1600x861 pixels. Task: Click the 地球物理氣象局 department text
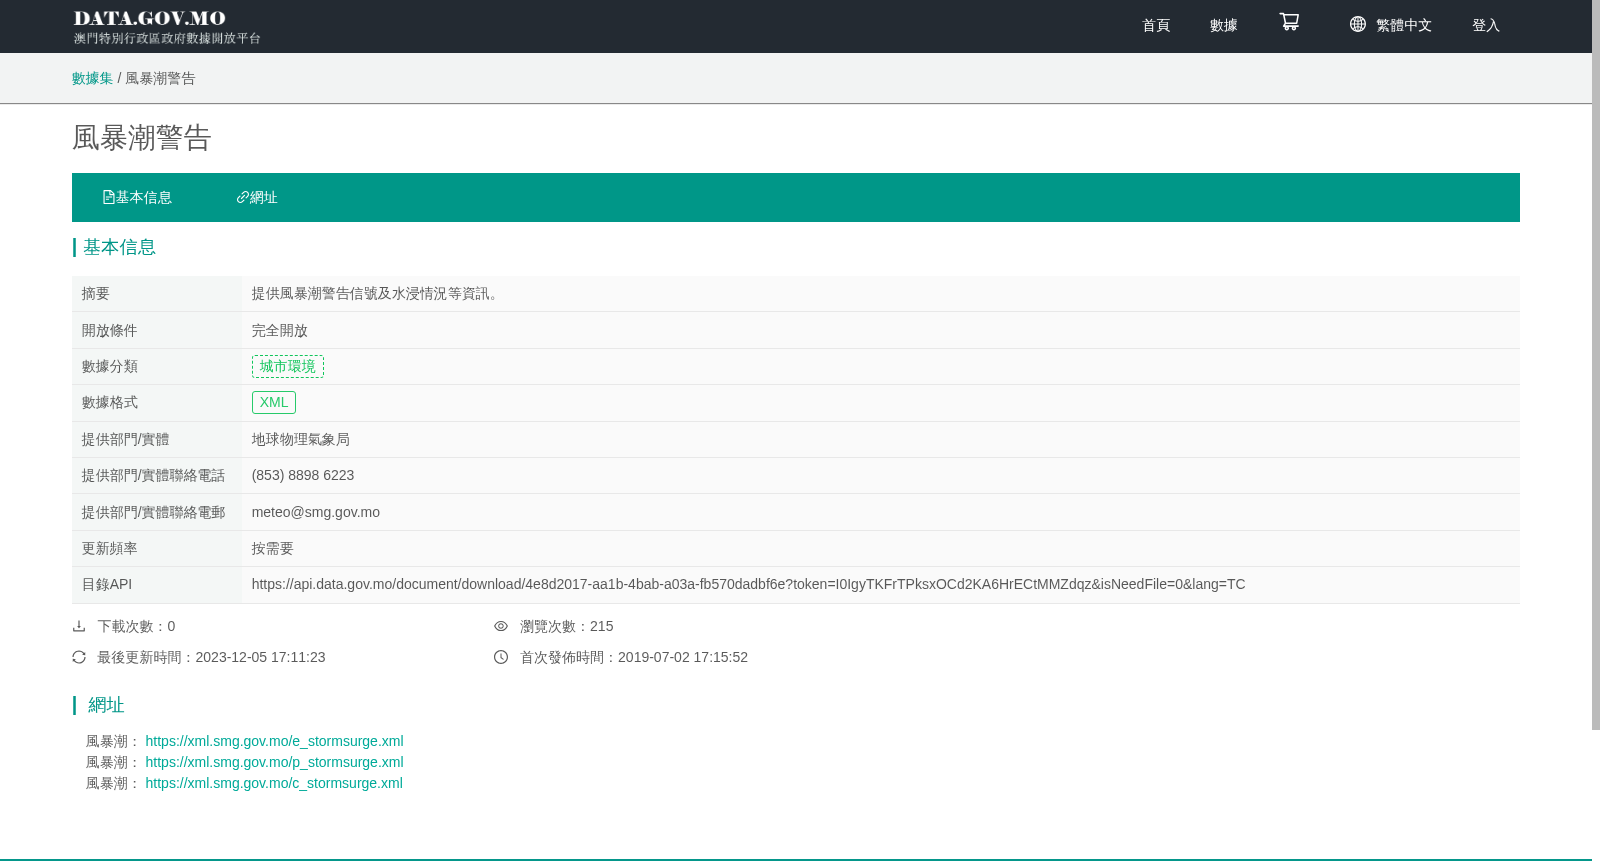tap(301, 439)
